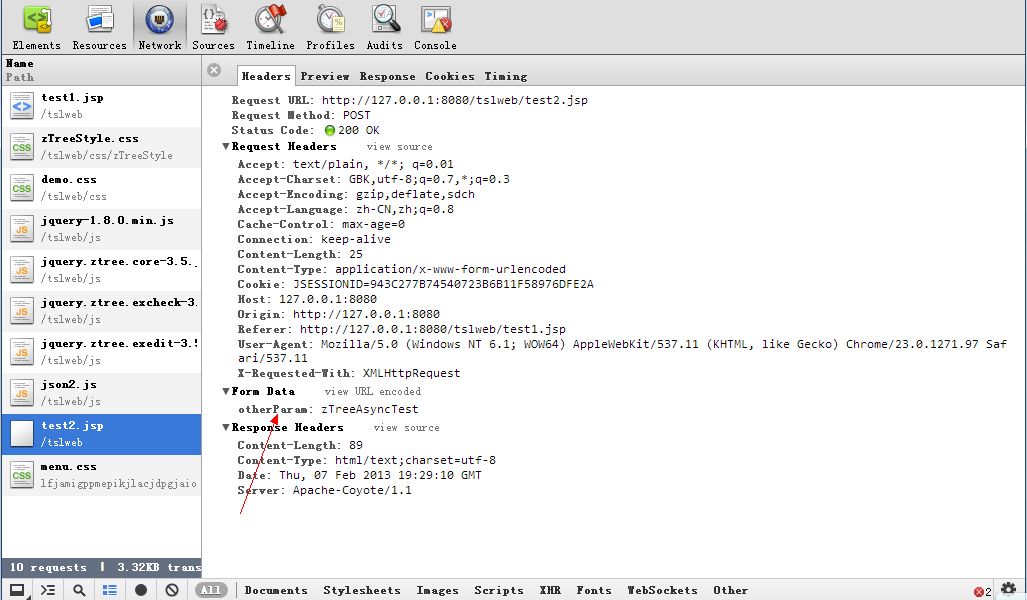Open the Resources panel

[x=100, y=28]
